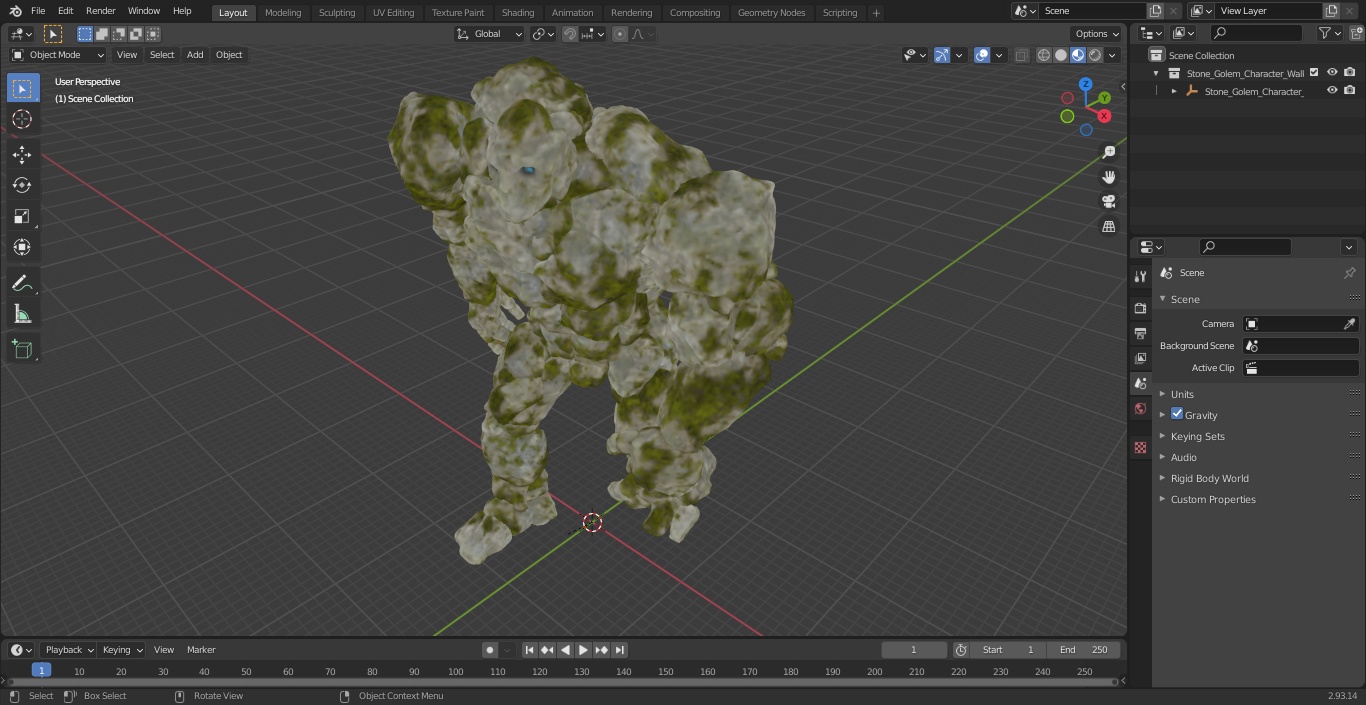Open the View Layer properties tab

click(1140, 358)
